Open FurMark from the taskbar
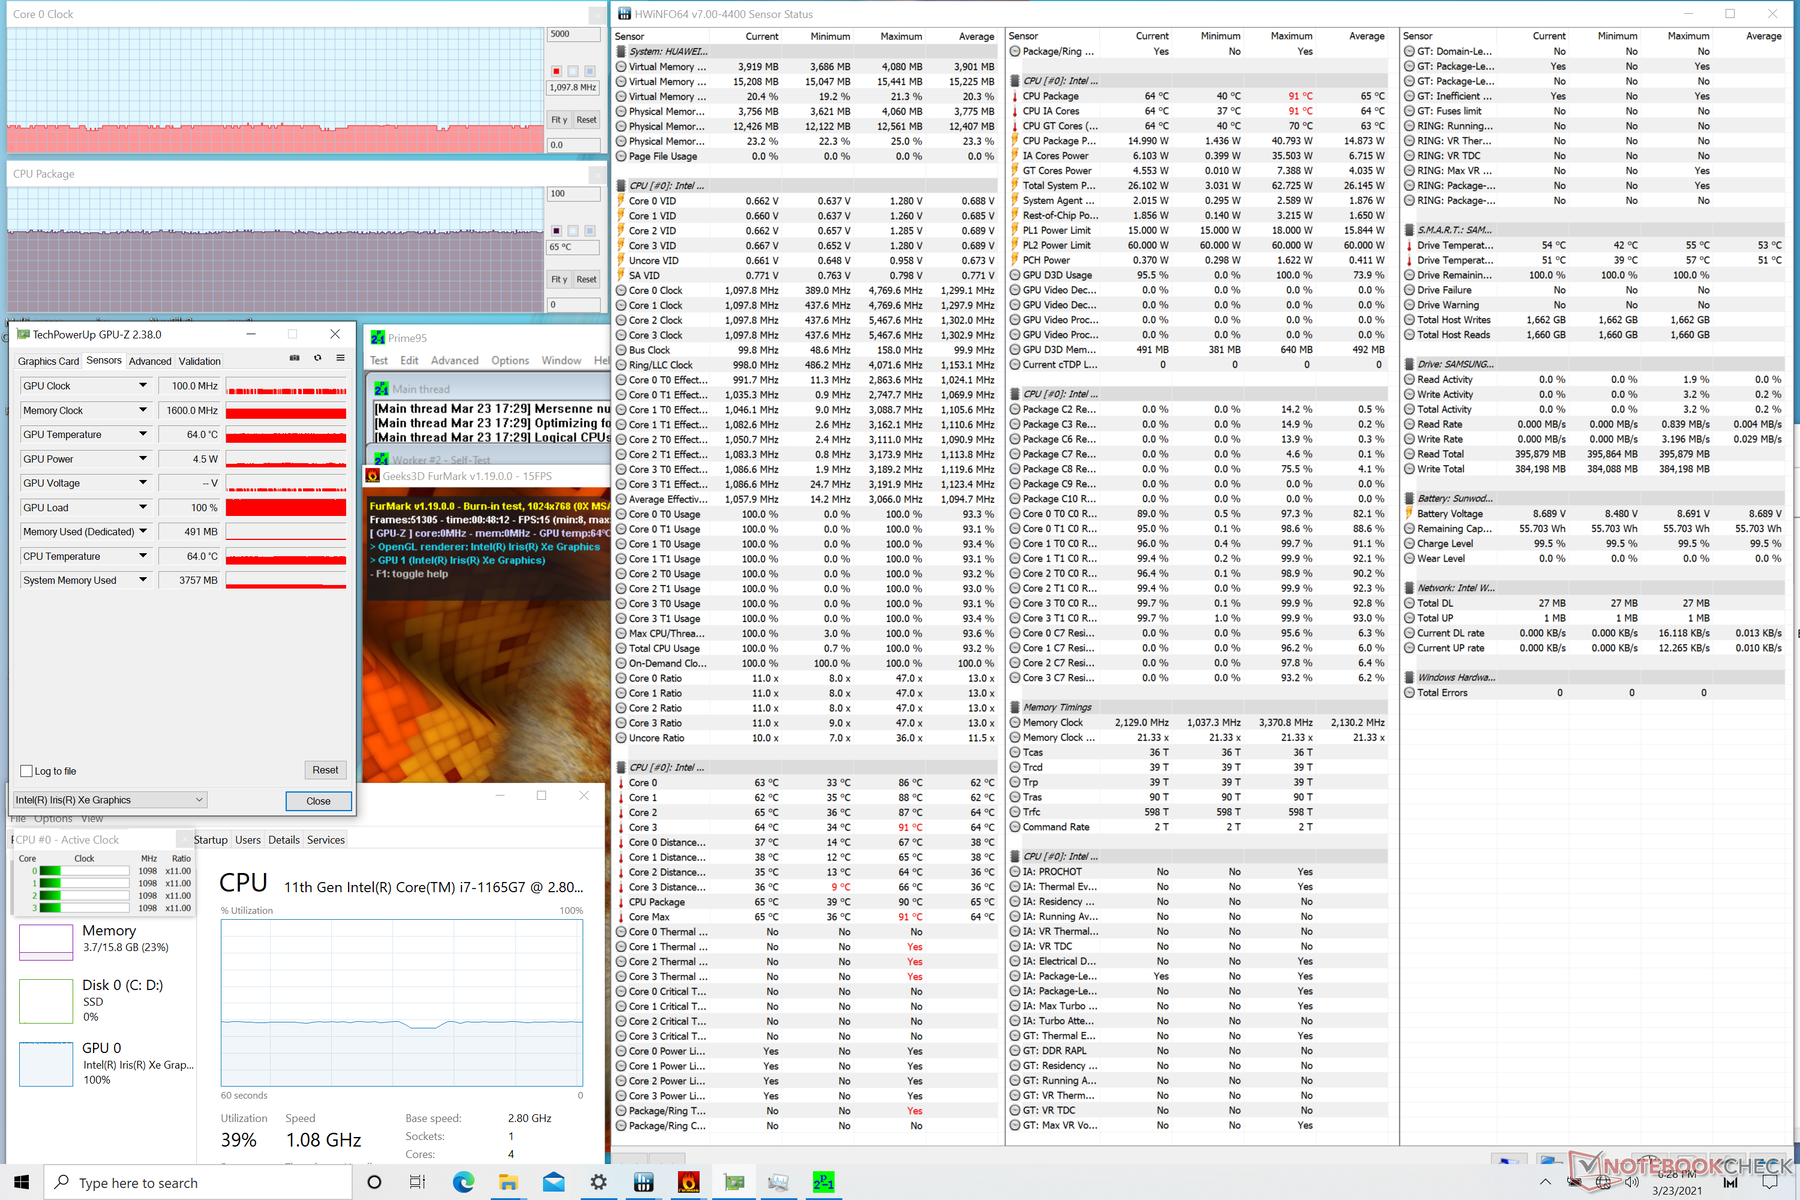Image resolution: width=1800 pixels, height=1200 pixels. pos(688,1183)
